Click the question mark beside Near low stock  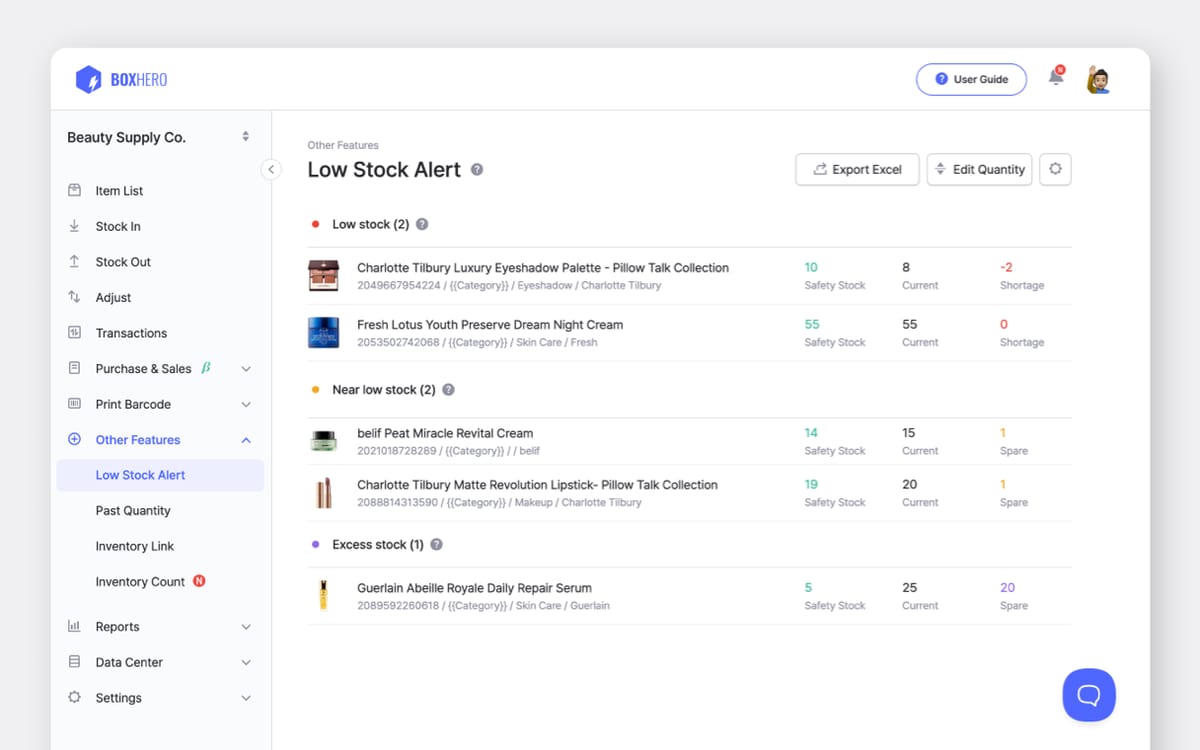pos(447,389)
